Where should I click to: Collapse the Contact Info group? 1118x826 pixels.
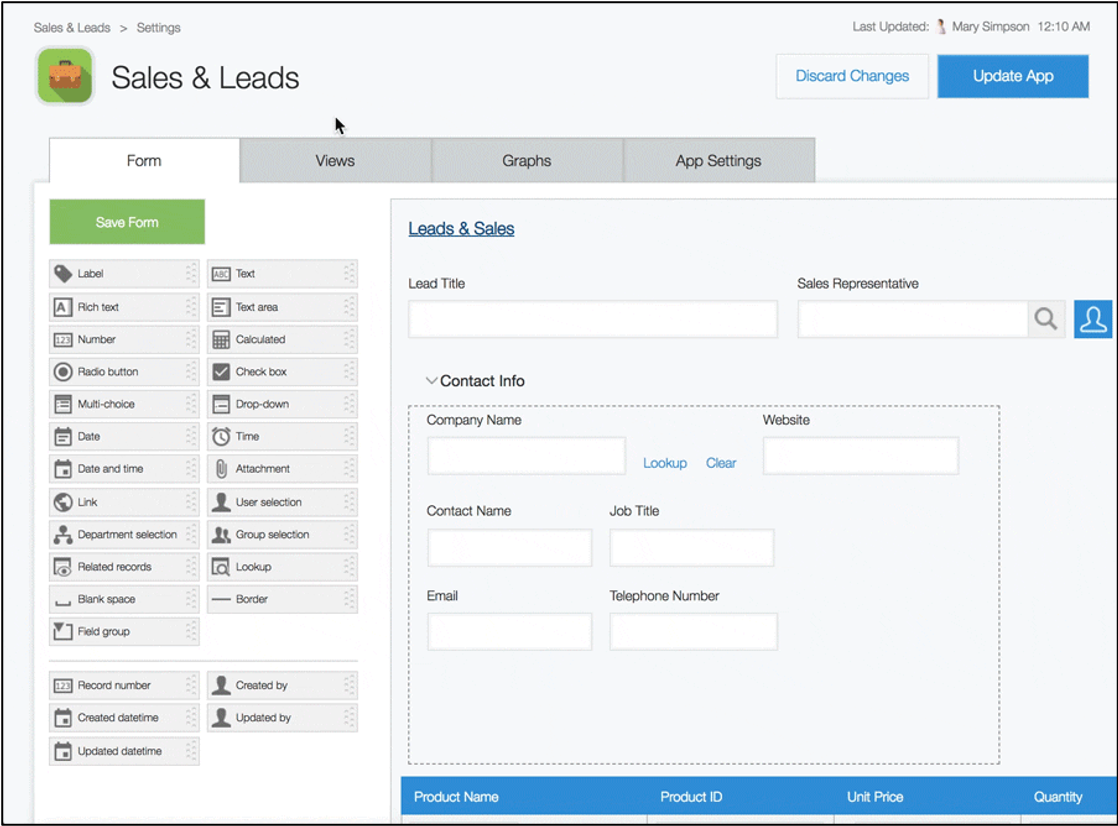[x=432, y=381]
